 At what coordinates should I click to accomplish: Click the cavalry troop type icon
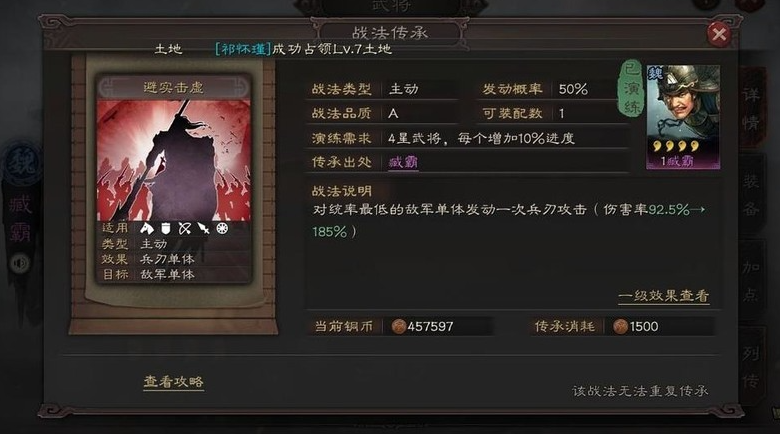pyautogui.click(x=147, y=228)
